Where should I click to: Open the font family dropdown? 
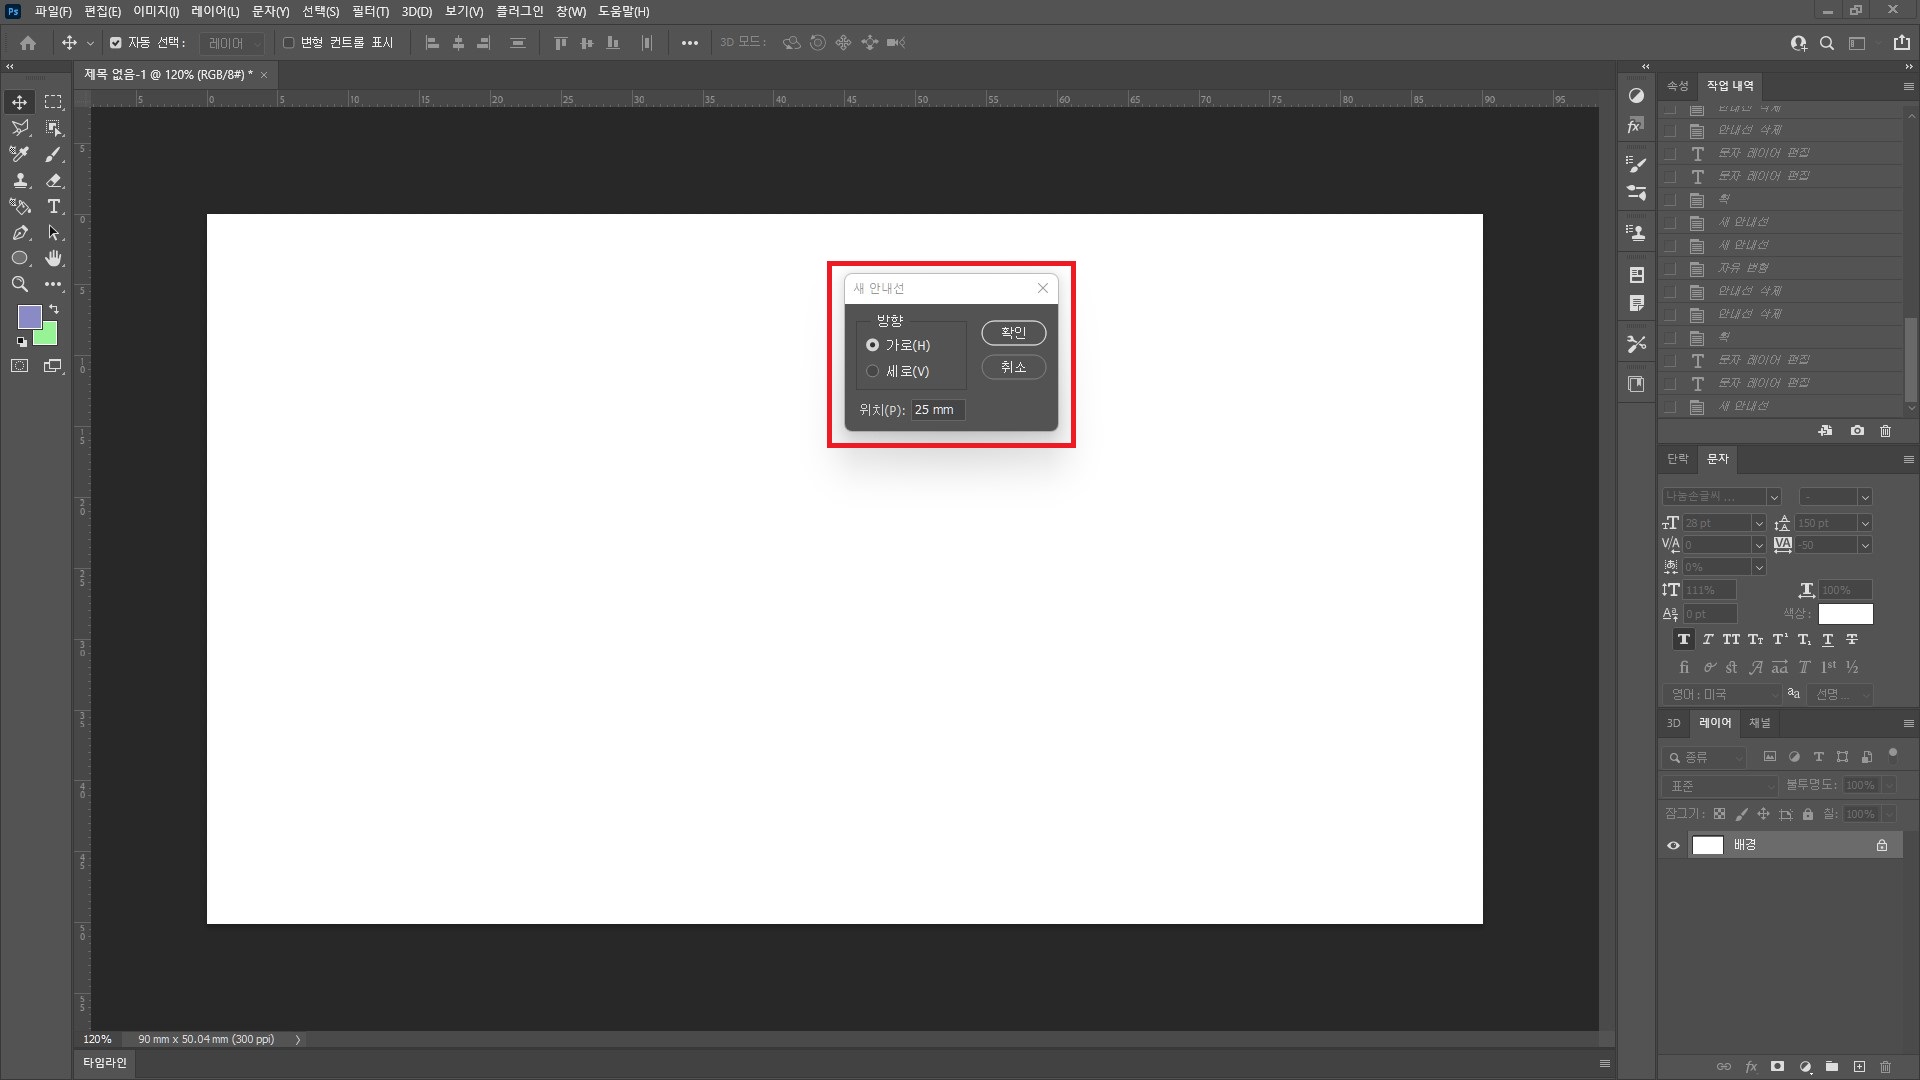(1773, 497)
